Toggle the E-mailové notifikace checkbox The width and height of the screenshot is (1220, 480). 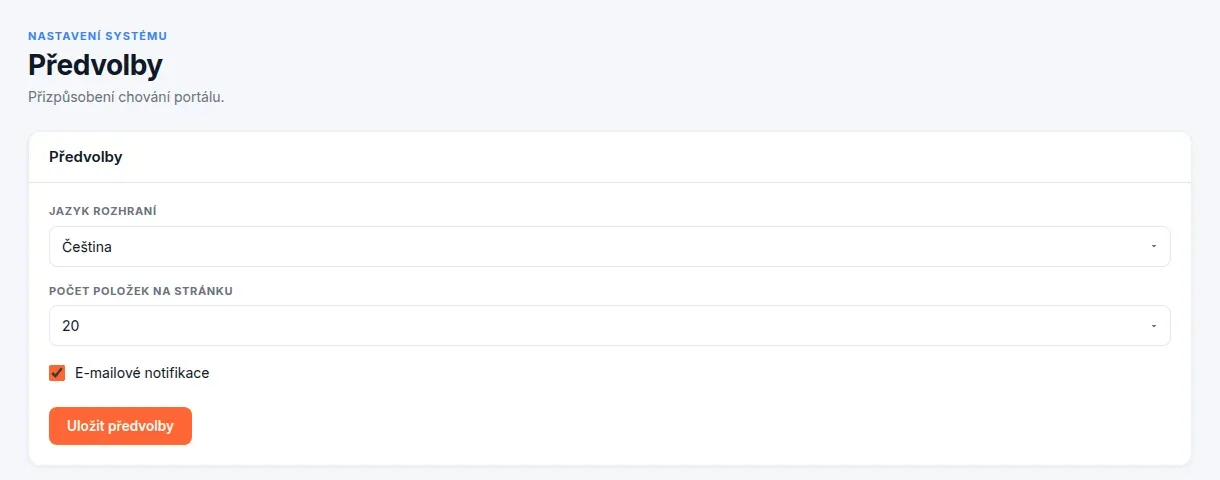click(x=57, y=373)
